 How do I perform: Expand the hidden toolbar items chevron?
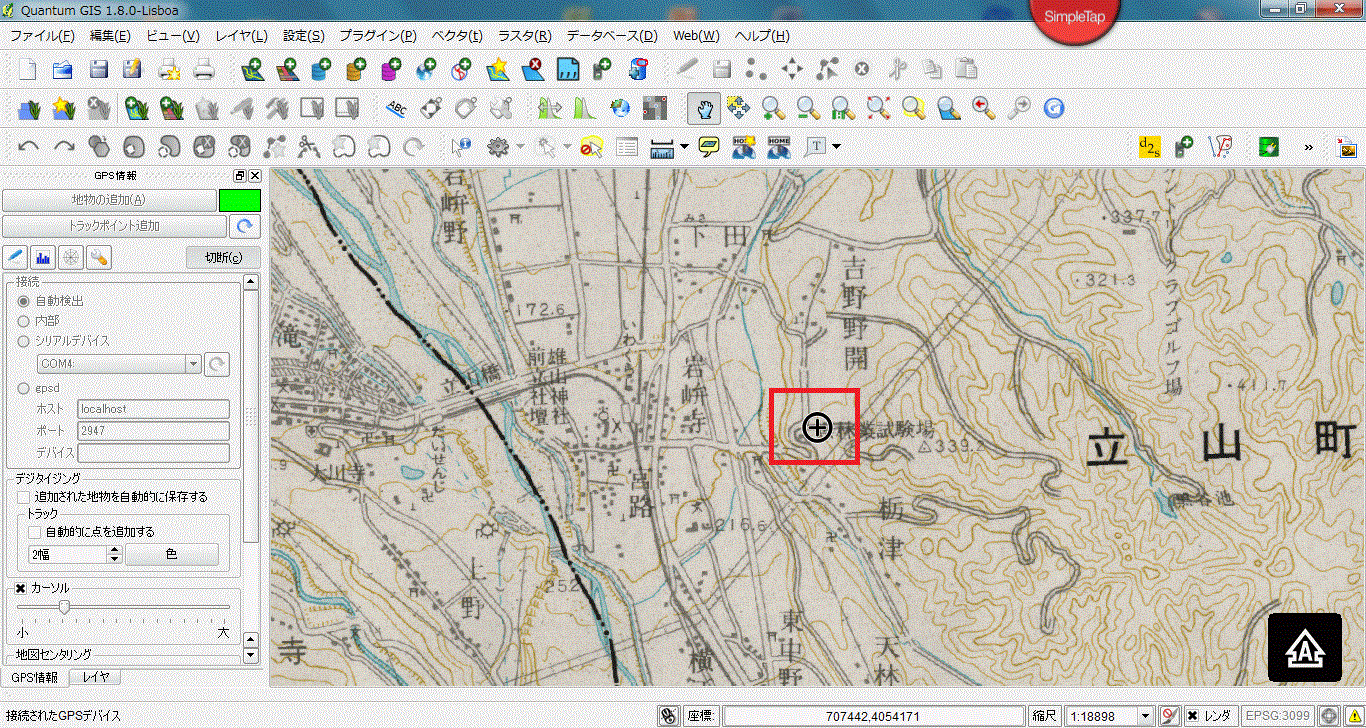pos(1308,148)
